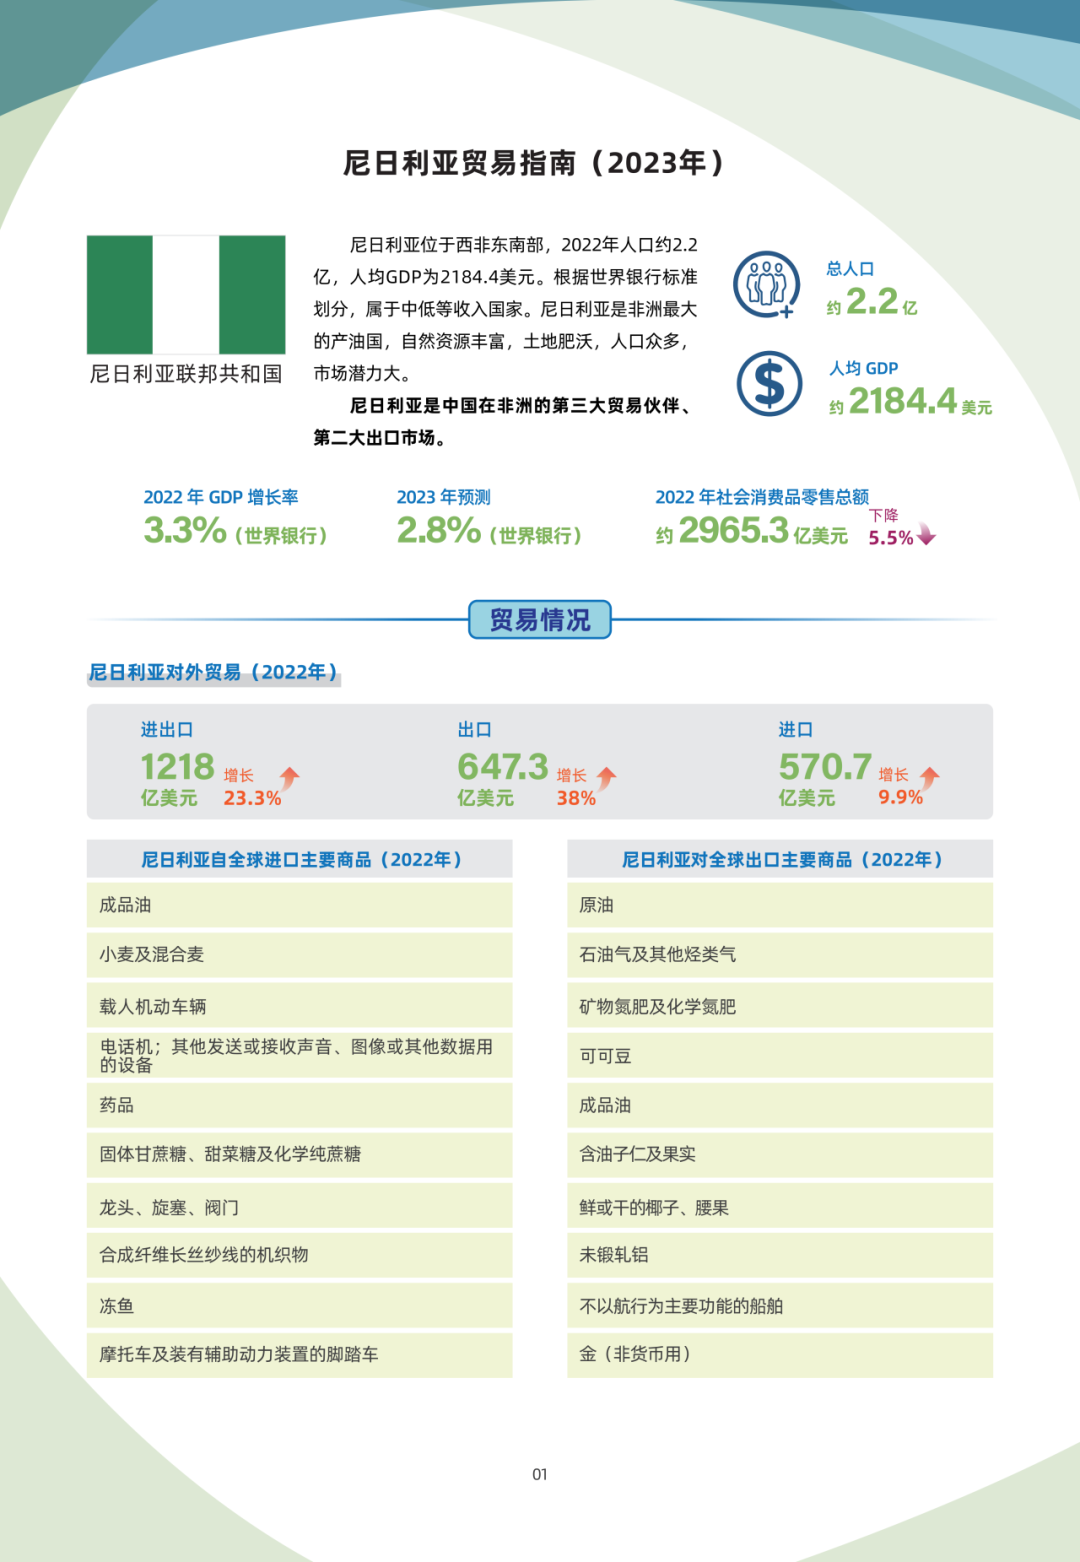Click the 2965.3 亿美元 retail value
This screenshot has height=1562, width=1080.
[752, 531]
